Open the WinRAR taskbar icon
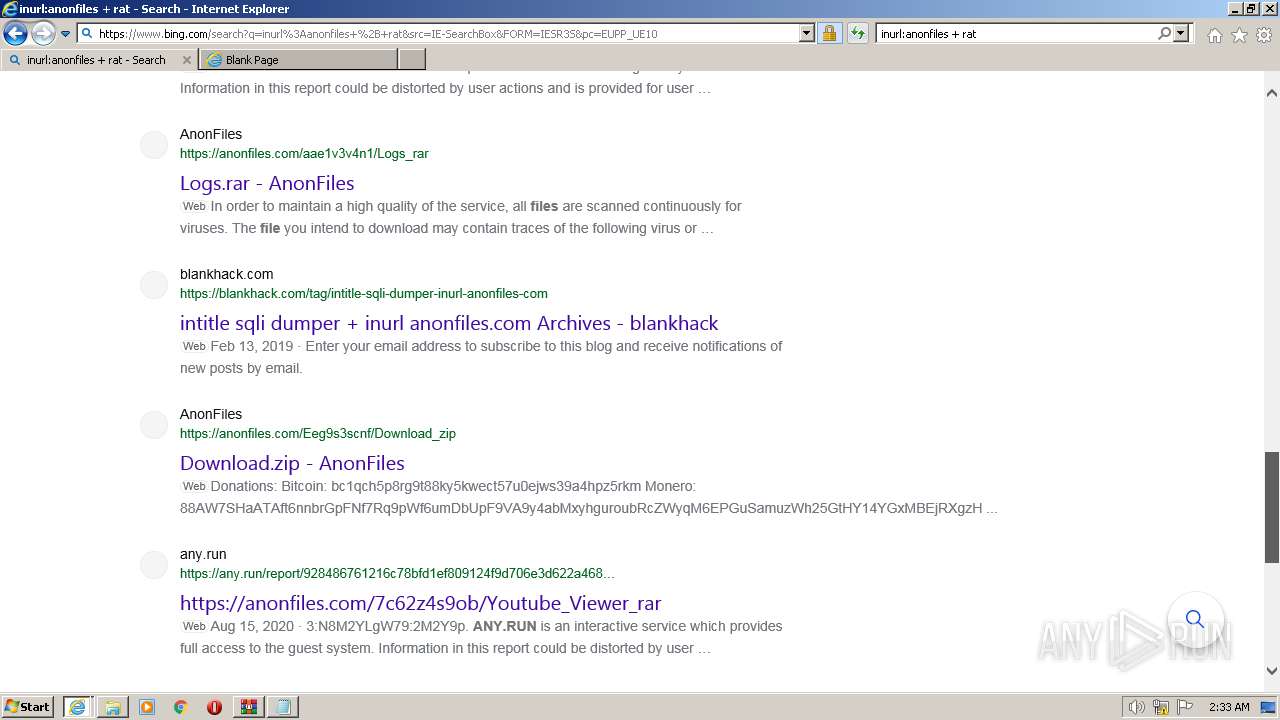This screenshot has height=720, width=1280. (249, 707)
